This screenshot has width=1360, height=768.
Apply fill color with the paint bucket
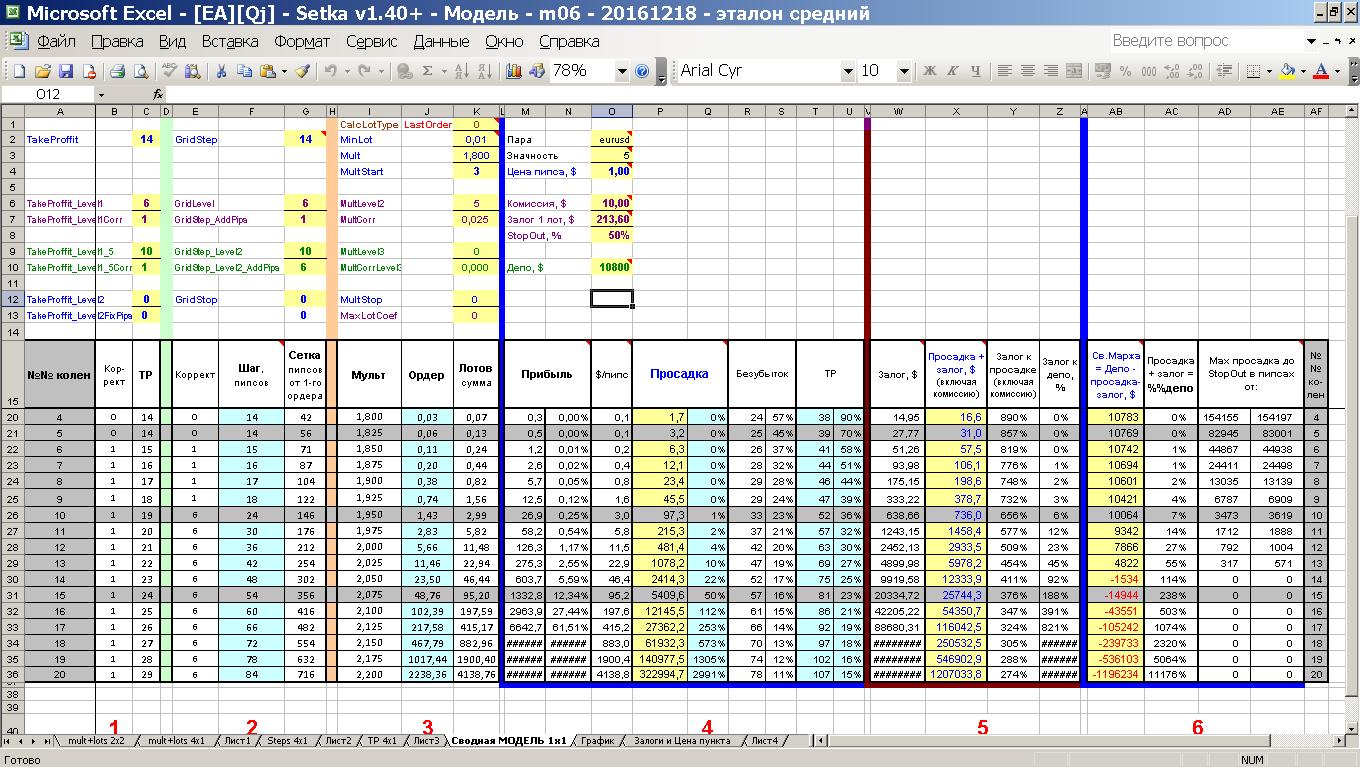pyautogui.click(x=1288, y=71)
